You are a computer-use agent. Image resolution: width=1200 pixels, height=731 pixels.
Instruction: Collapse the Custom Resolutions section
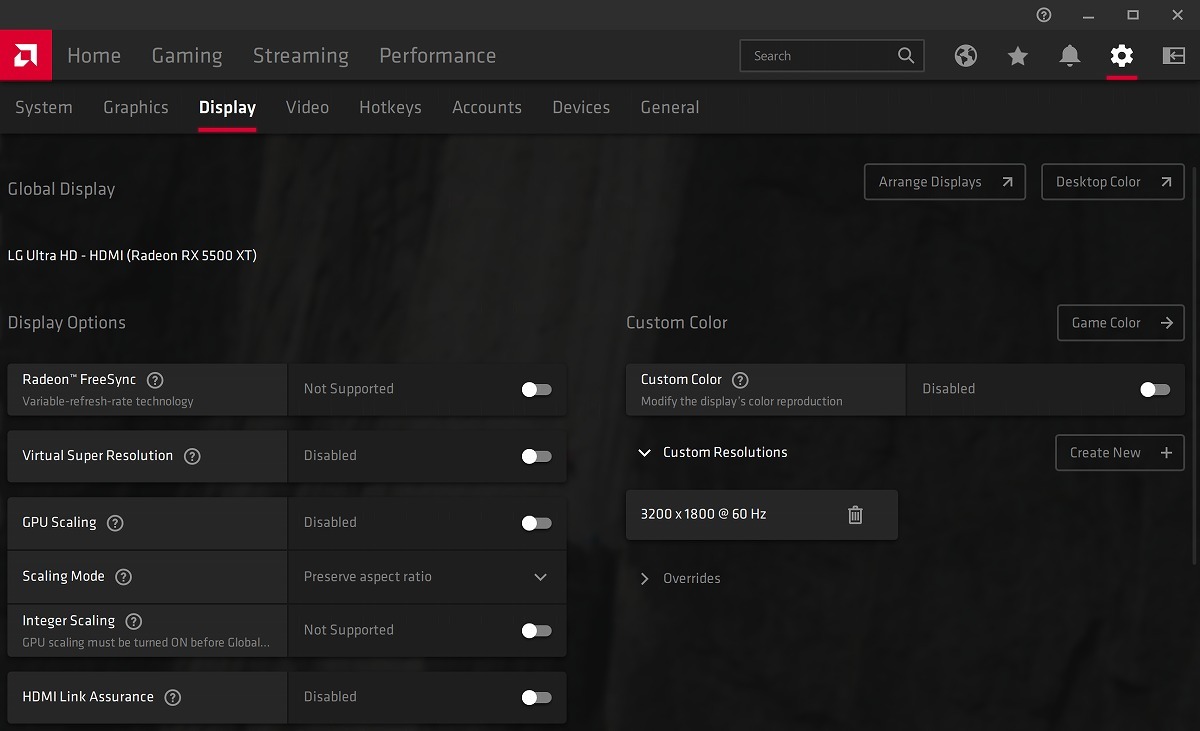(645, 453)
